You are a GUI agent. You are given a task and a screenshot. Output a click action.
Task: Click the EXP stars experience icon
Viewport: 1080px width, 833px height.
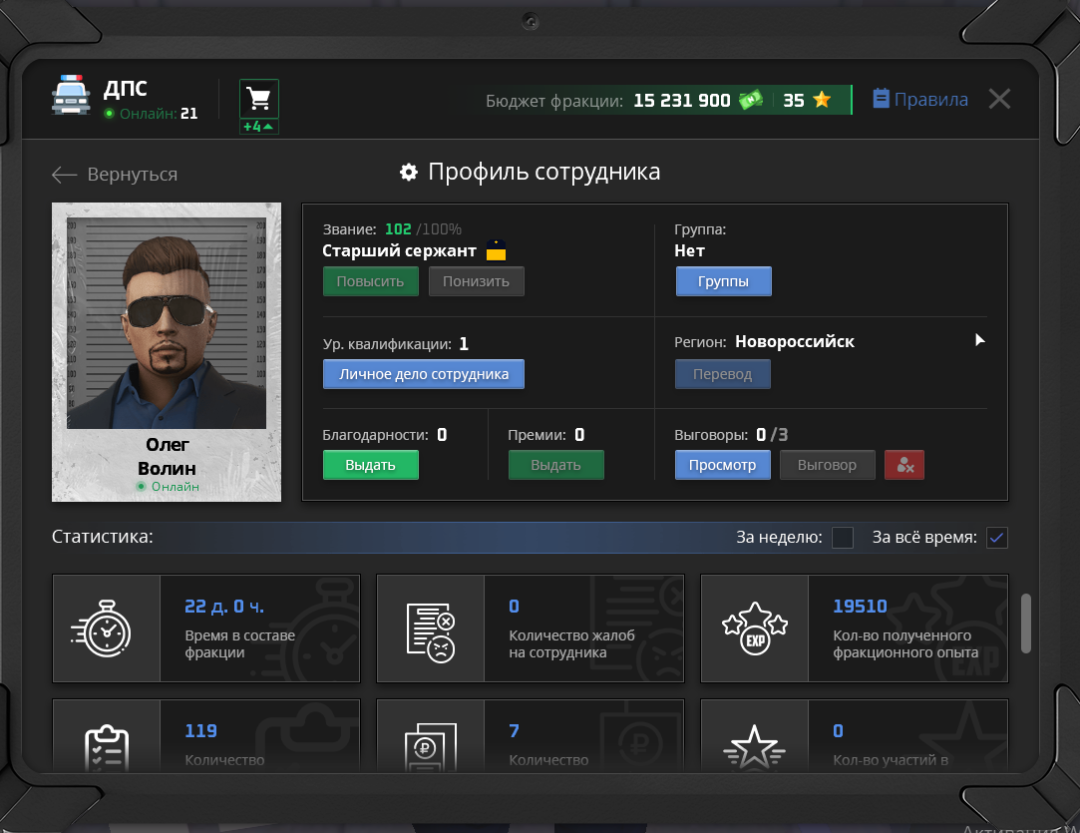pyautogui.click(x=754, y=628)
